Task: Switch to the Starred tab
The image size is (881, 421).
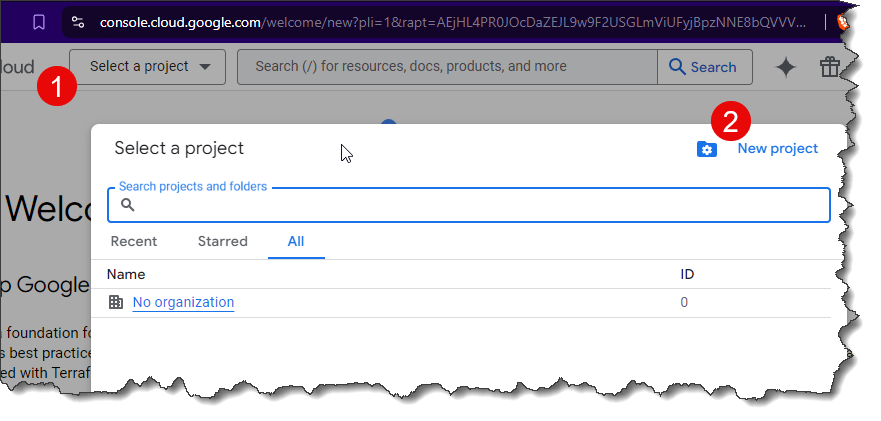Action: 222,241
